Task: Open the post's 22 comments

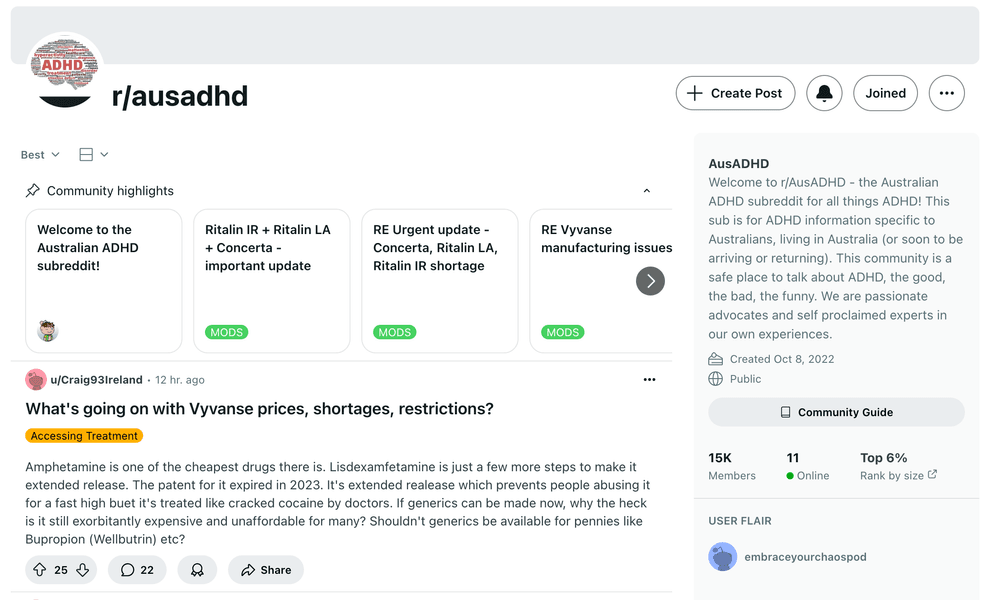Action: click(x=137, y=570)
